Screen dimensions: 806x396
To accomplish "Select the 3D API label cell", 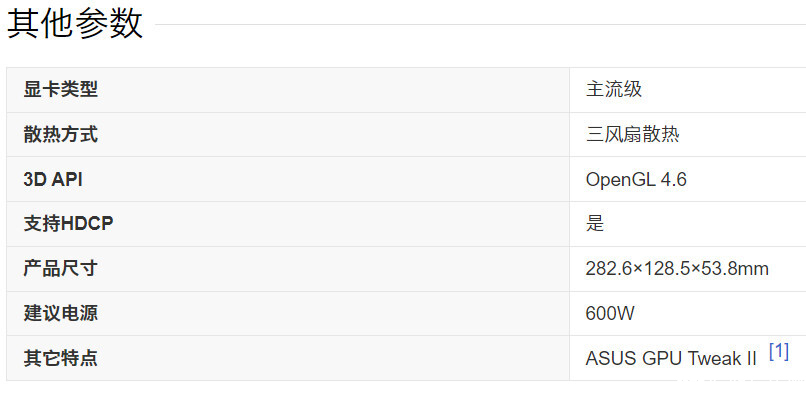I will pyautogui.click(x=288, y=179).
